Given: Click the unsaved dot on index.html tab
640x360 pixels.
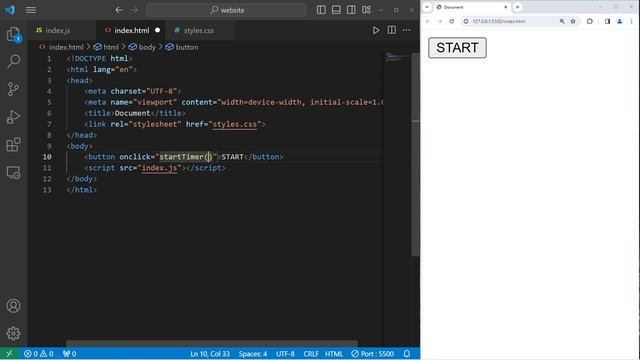Looking at the screenshot, I should pyautogui.click(x=158, y=30).
